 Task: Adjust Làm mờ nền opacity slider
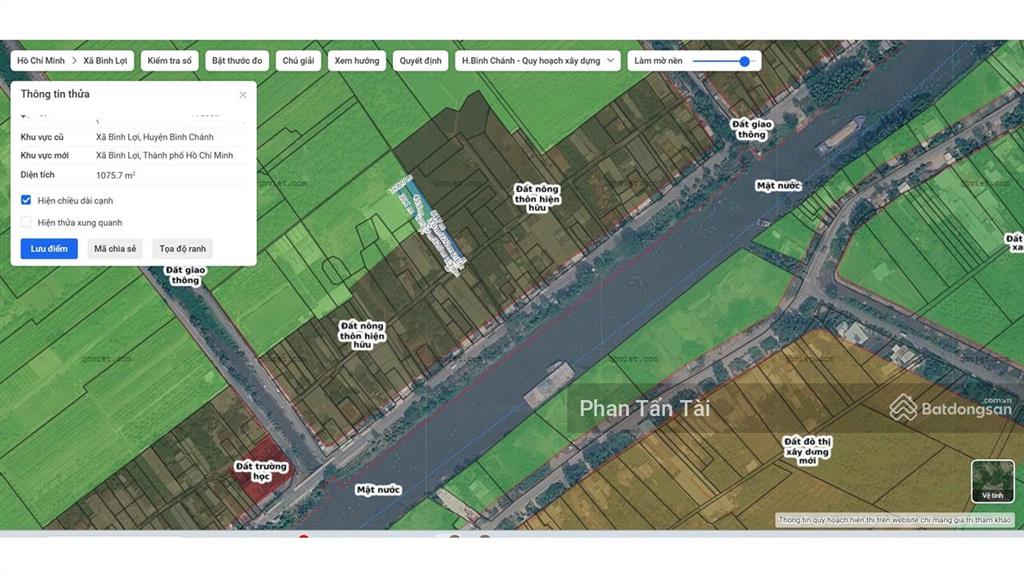coord(744,61)
